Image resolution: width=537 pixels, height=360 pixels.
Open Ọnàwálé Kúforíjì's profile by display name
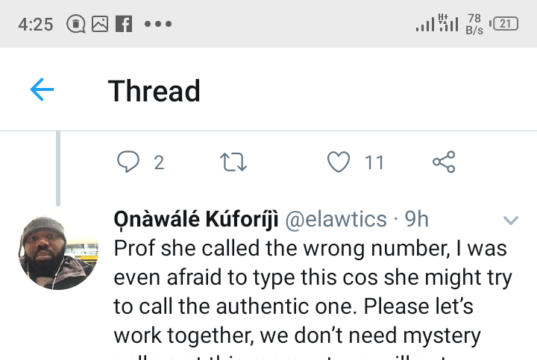tap(196, 219)
